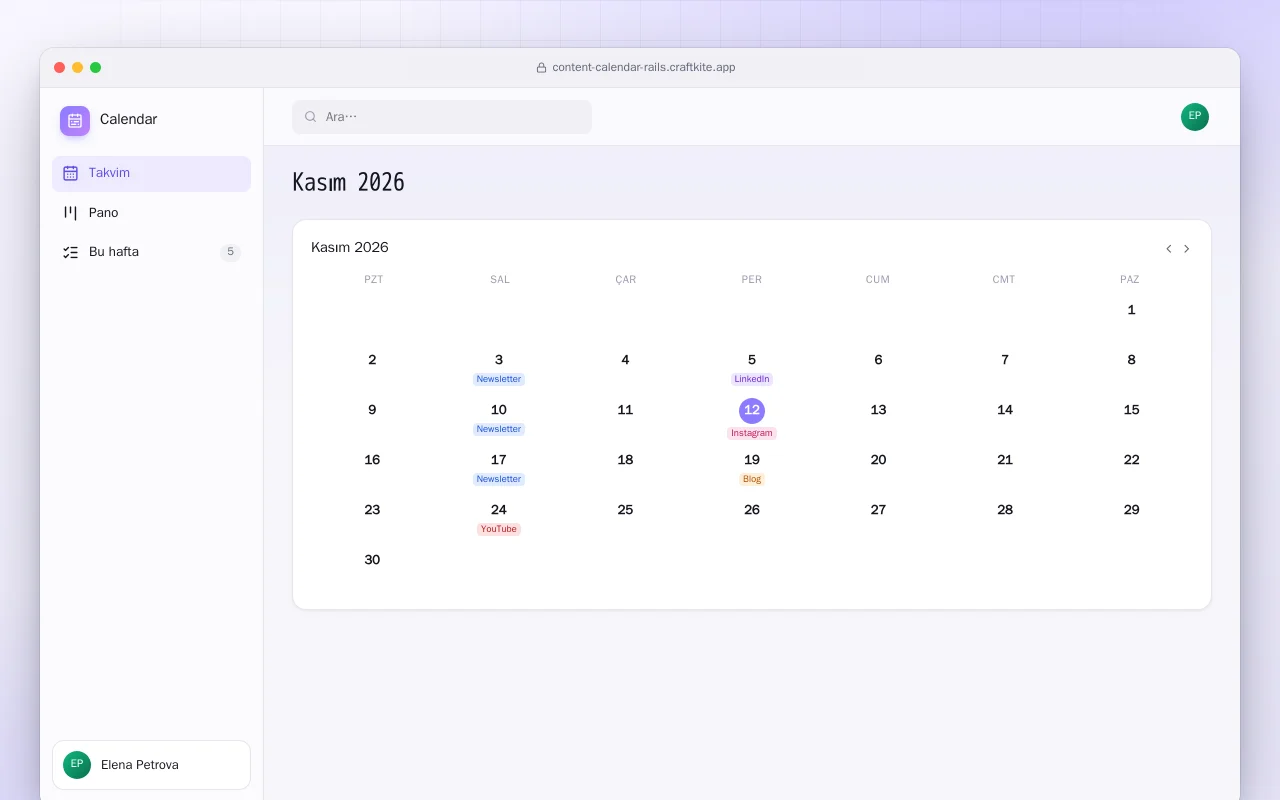Select day 15 in the calendar
The image size is (1280, 800).
click(1131, 410)
